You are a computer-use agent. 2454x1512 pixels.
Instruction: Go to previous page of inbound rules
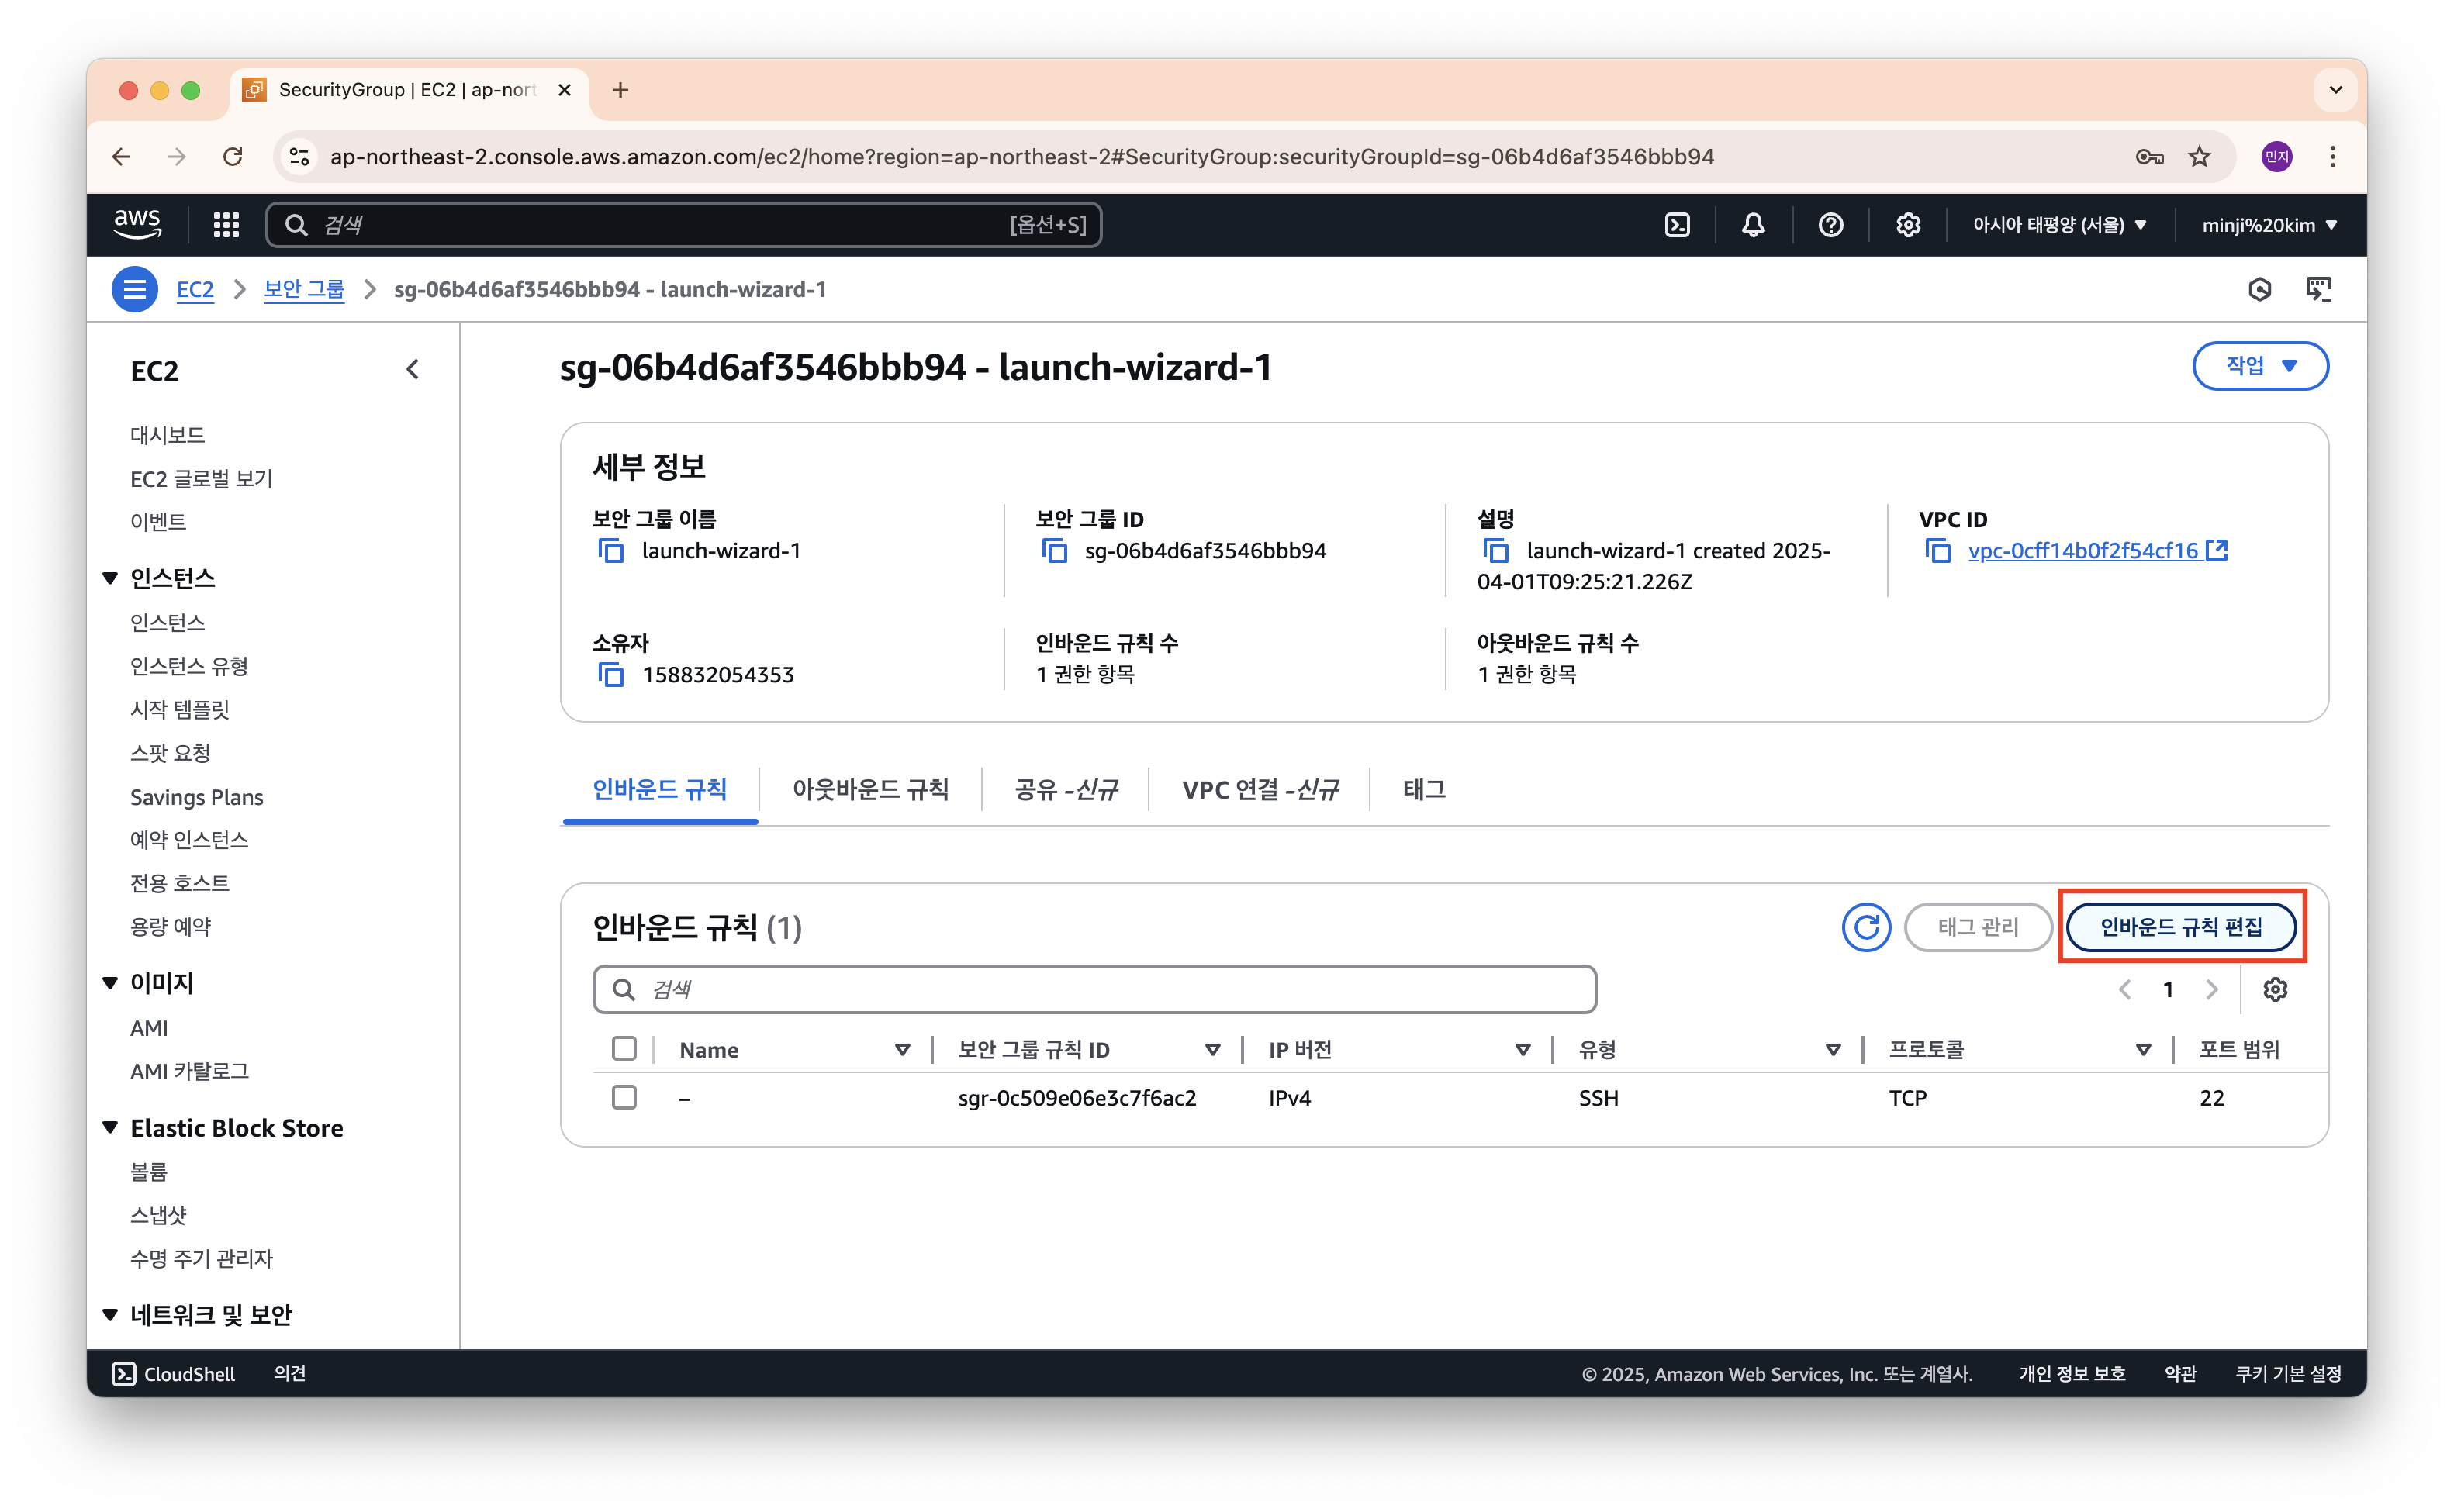2124,989
